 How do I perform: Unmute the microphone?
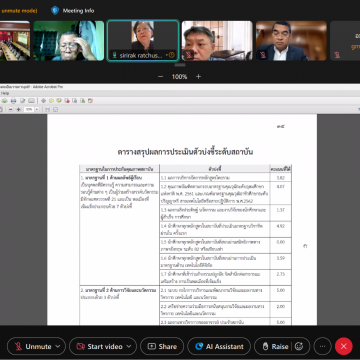[33, 346]
